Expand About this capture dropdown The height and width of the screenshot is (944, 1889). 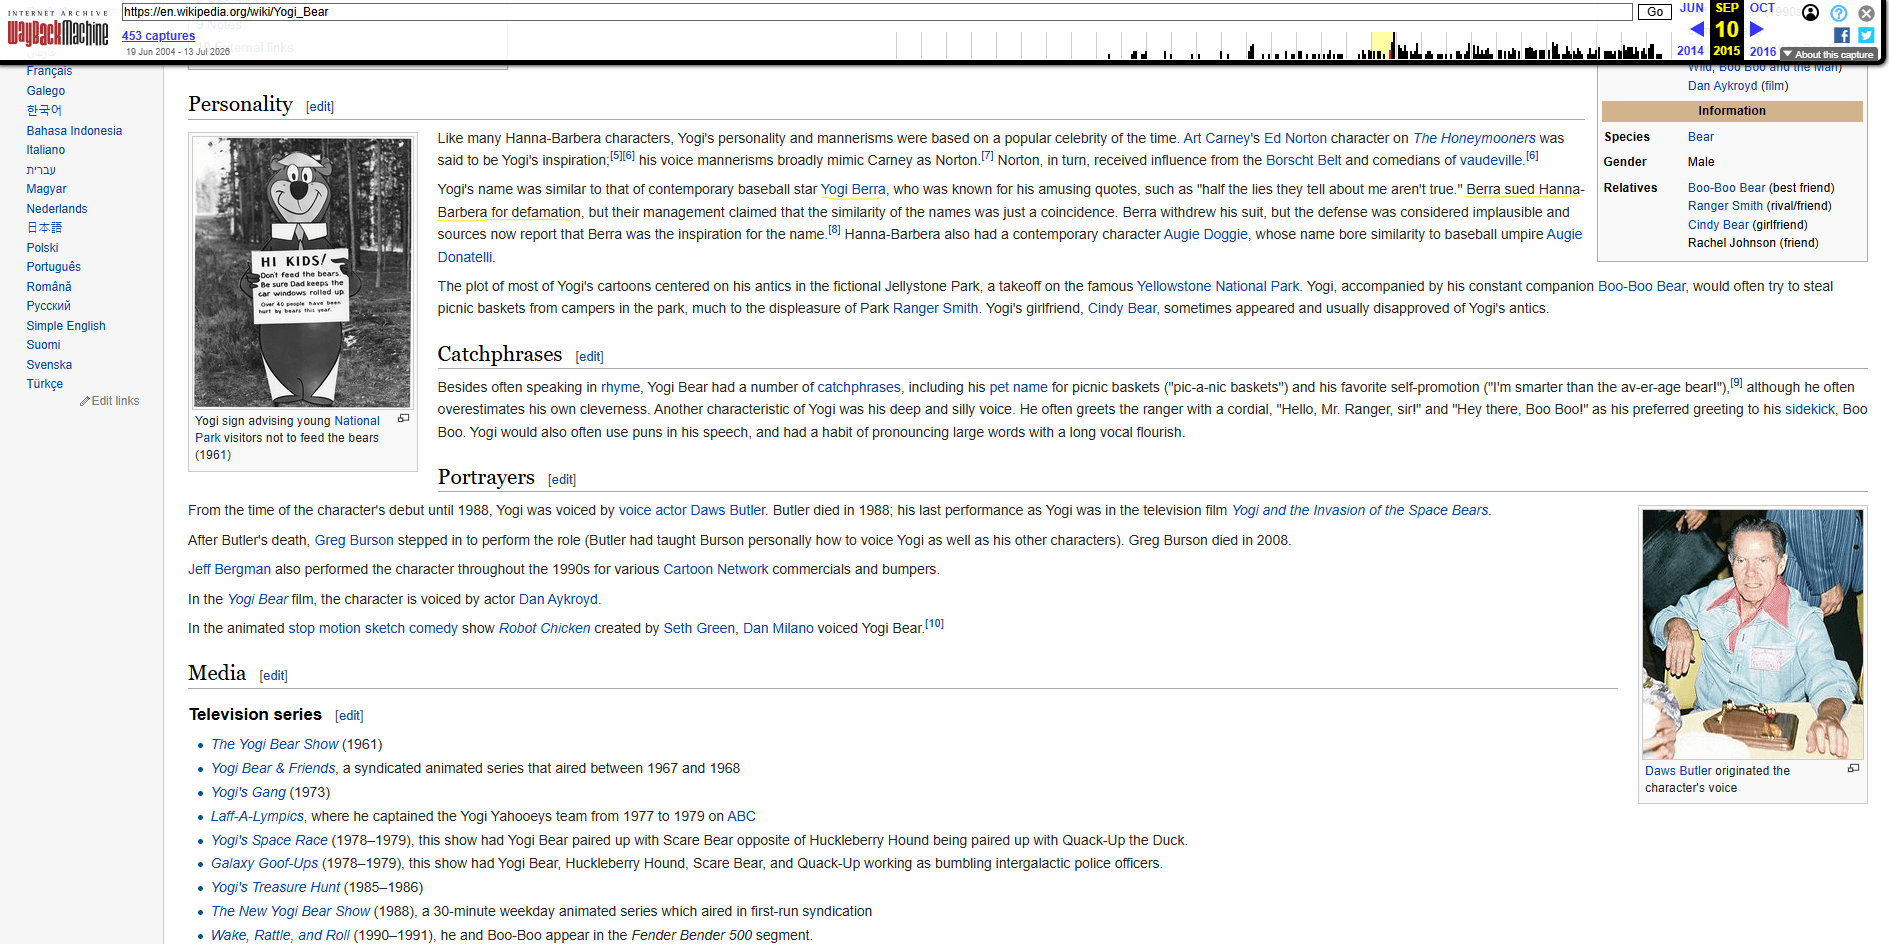[x=1828, y=54]
